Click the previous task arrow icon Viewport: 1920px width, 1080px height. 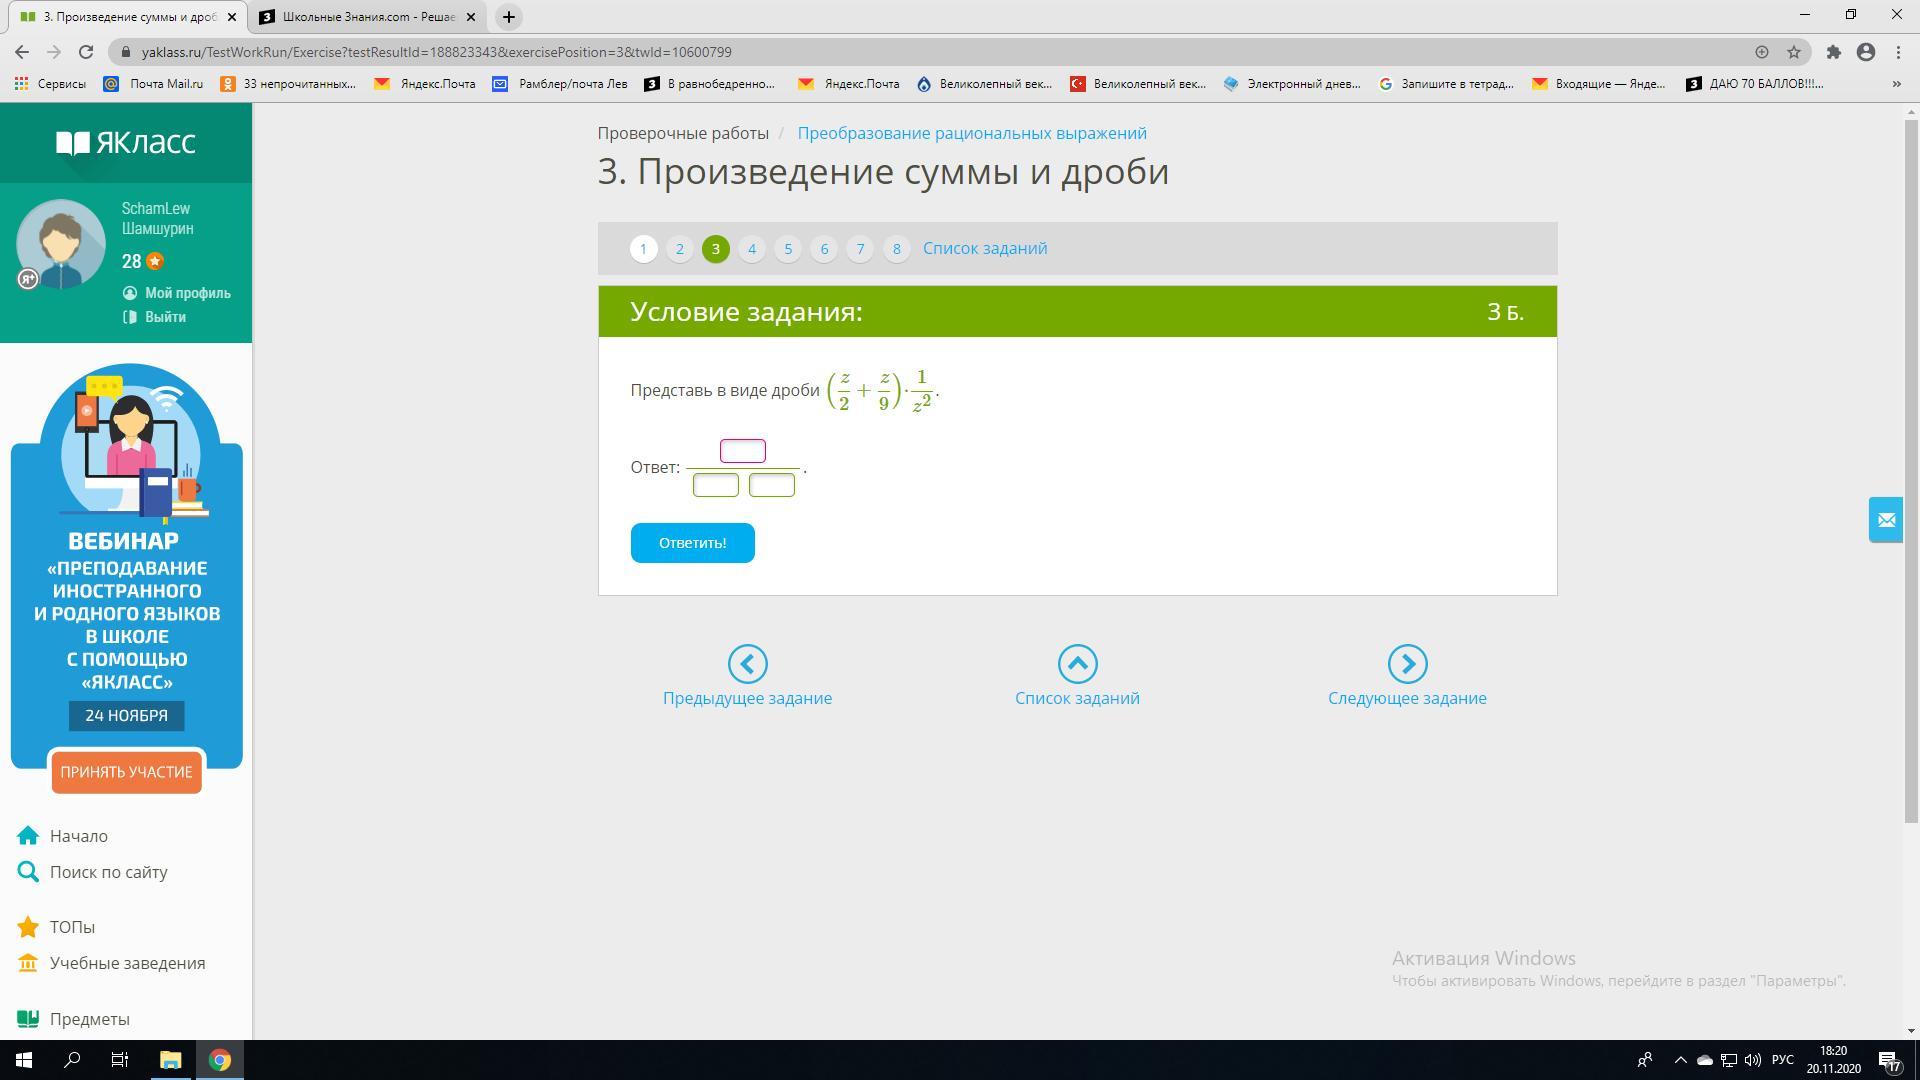click(747, 664)
